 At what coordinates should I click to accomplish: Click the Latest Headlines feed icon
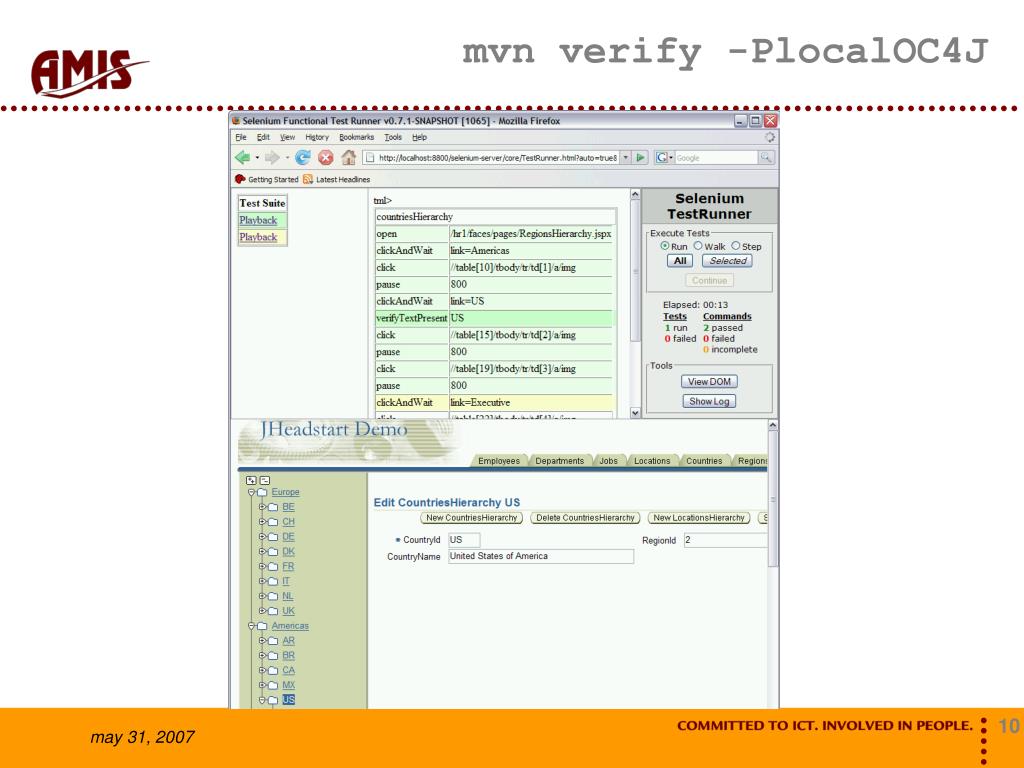point(308,179)
